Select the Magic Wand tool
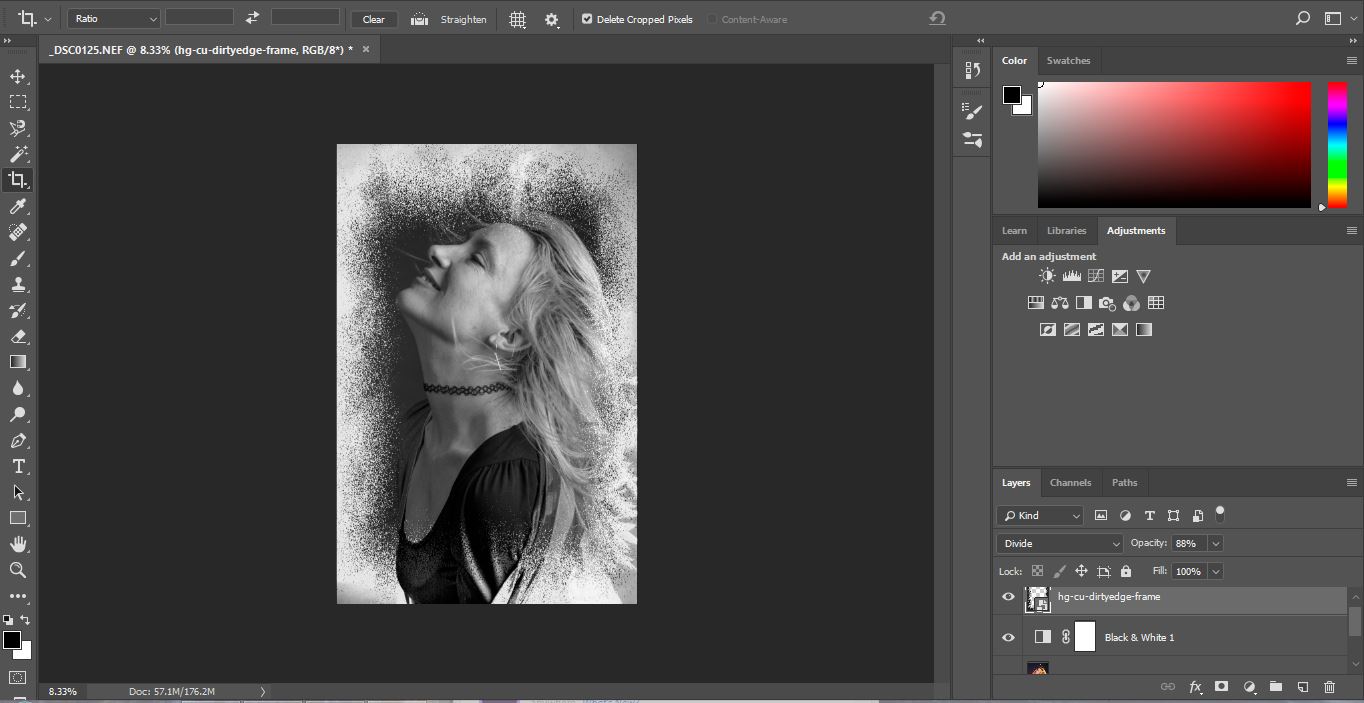The height and width of the screenshot is (703, 1364). click(18, 154)
